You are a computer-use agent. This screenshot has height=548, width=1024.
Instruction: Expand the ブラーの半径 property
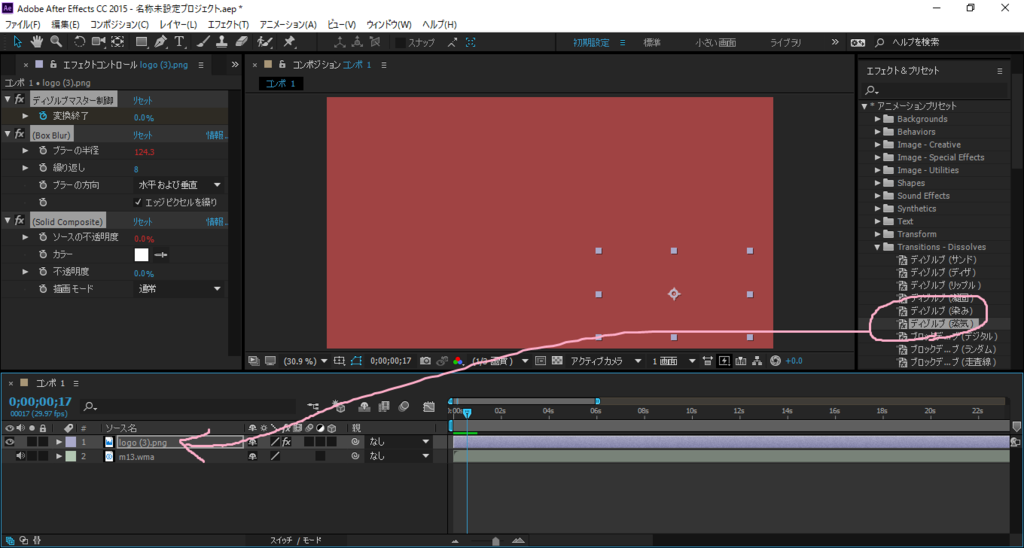click(25, 151)
